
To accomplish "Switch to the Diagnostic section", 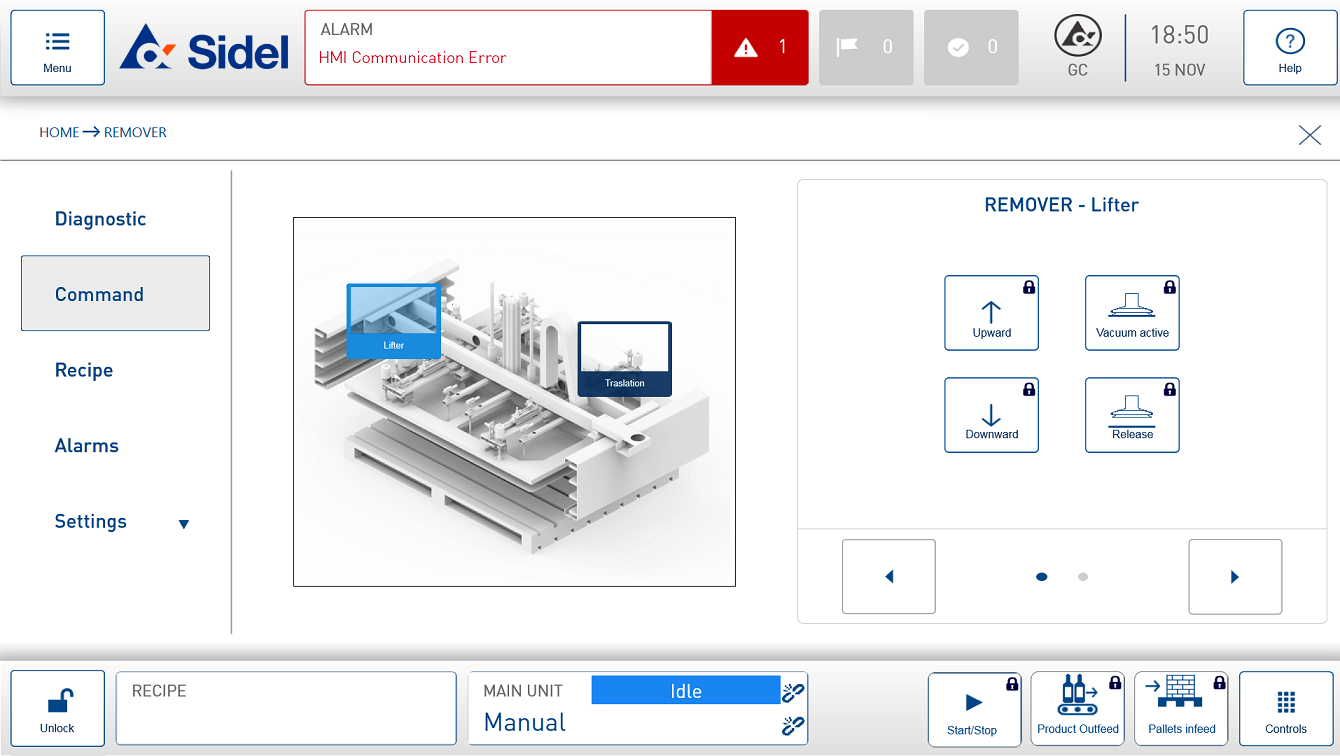I will point(100,218).
